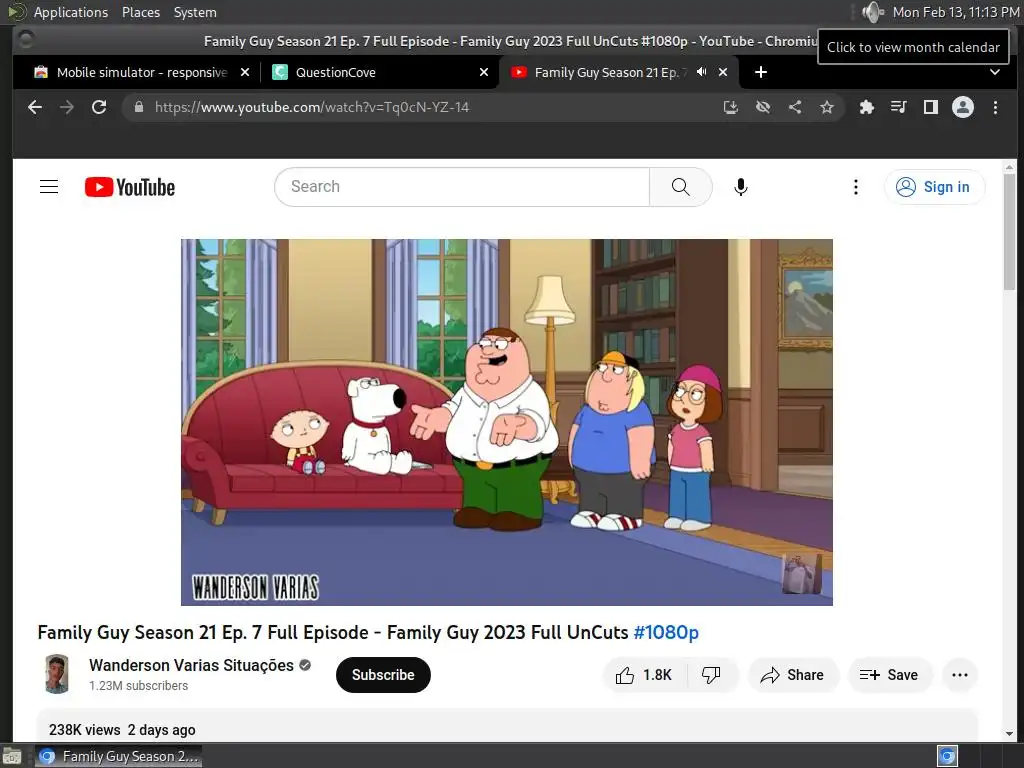Click the workspace switcher in bottom panel
The image size is (1024, 768).
(x=948, y=756)
